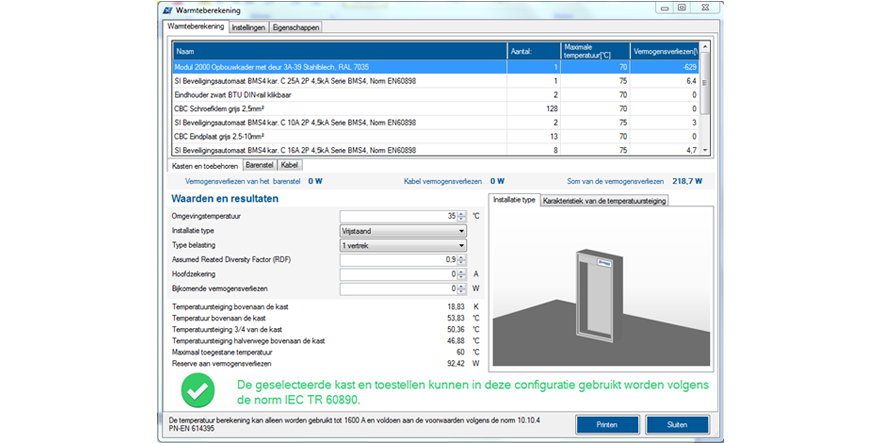Click Temperatuur bovenaan de kast 53,83 value
The image size is (880, 443).
(456, 318)
